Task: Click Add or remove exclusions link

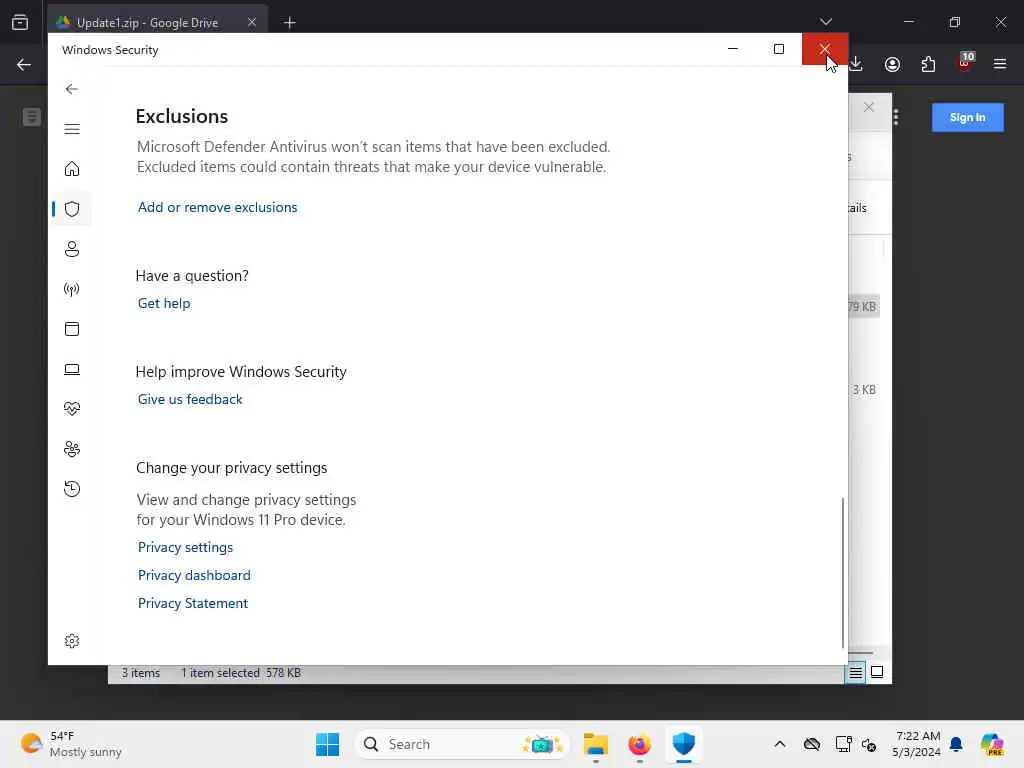Action: (x=217, y=207)
